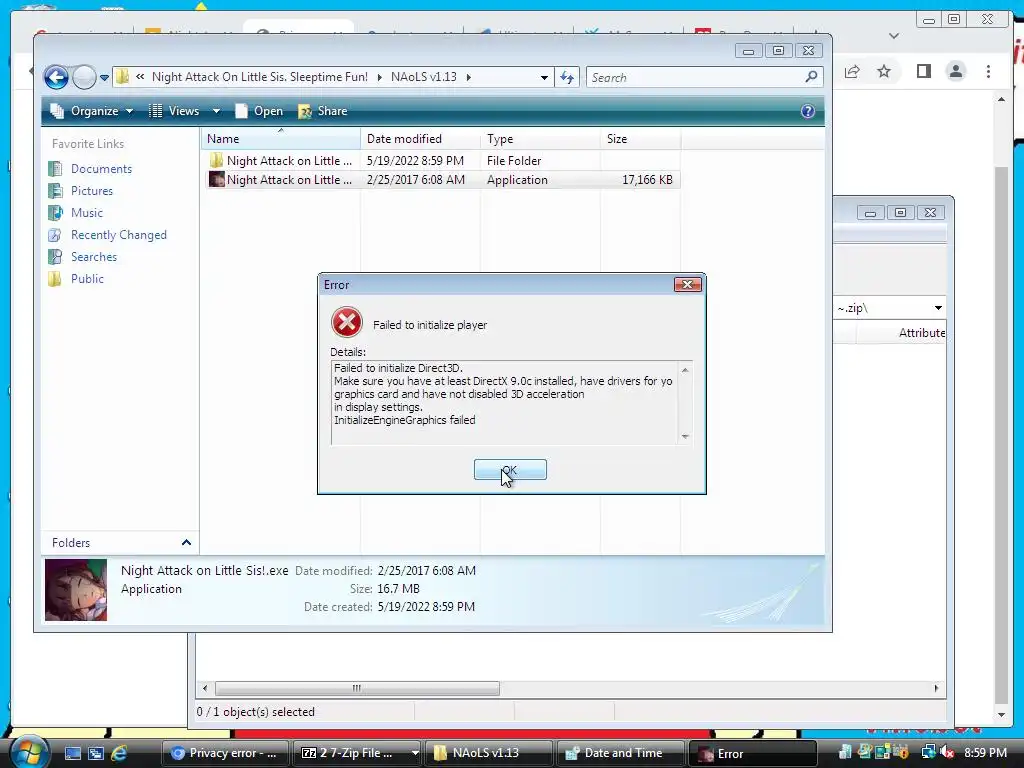Viewport: 1024px width, 768px height.
Task: Click the application icon of the exe row
Action: click(216, 180)
